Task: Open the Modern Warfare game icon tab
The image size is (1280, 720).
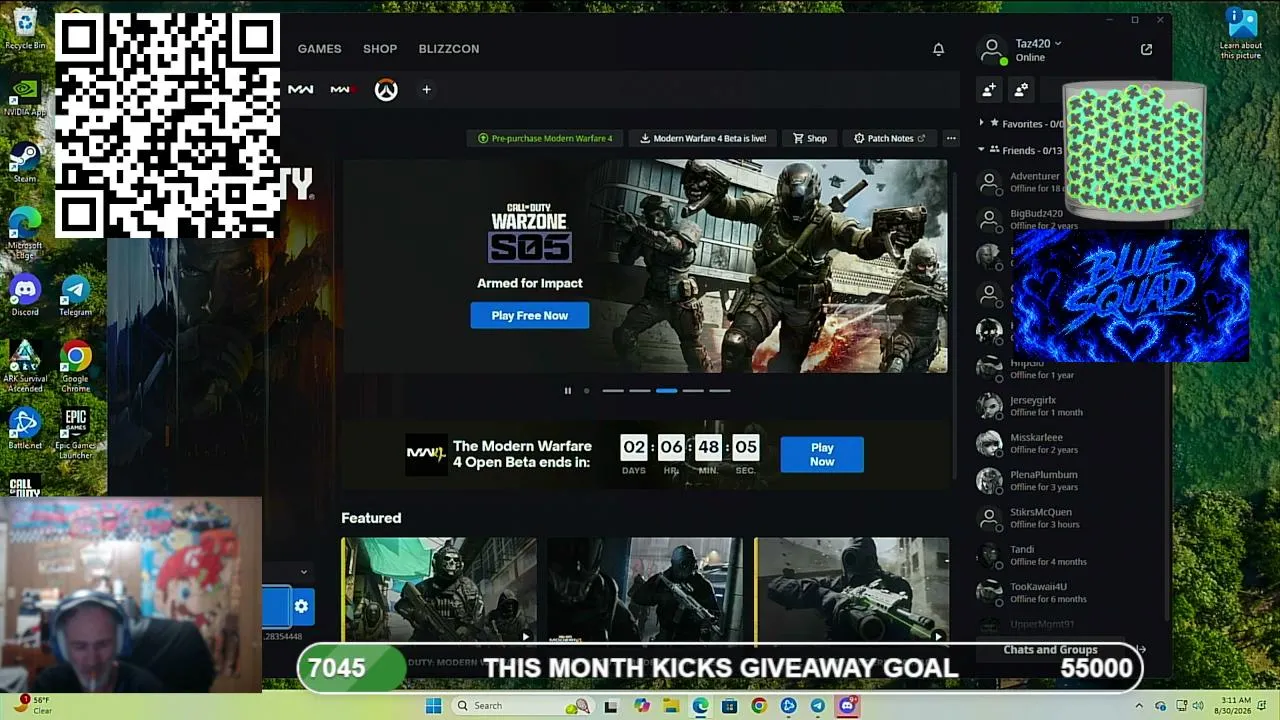Action: click(x=300, y=90)
